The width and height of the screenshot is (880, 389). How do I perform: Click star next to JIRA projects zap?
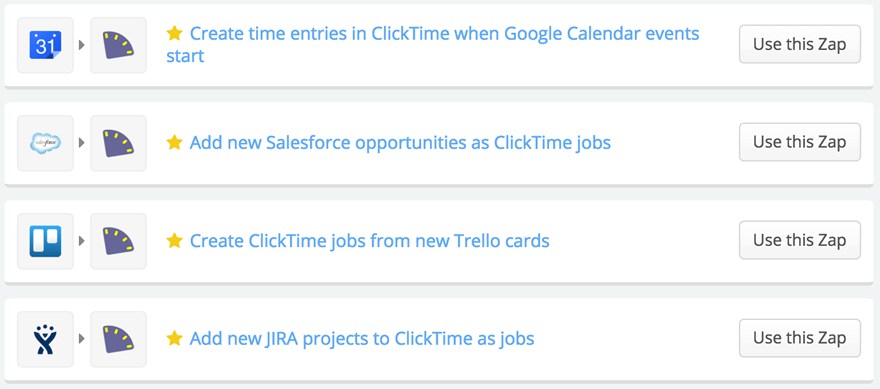175,338
